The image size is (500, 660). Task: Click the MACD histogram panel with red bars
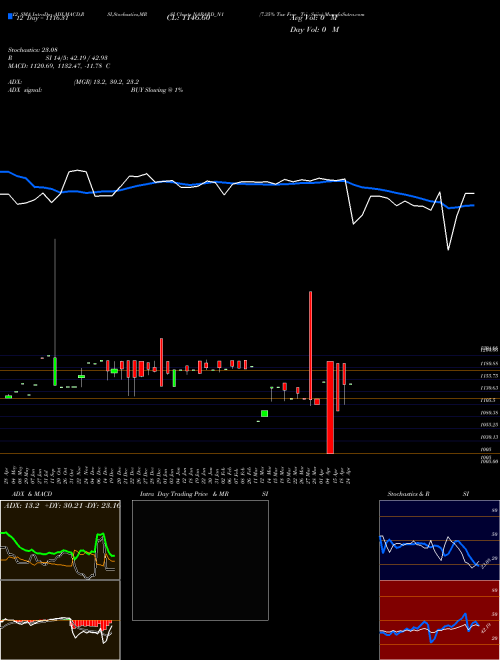point(60,620)
